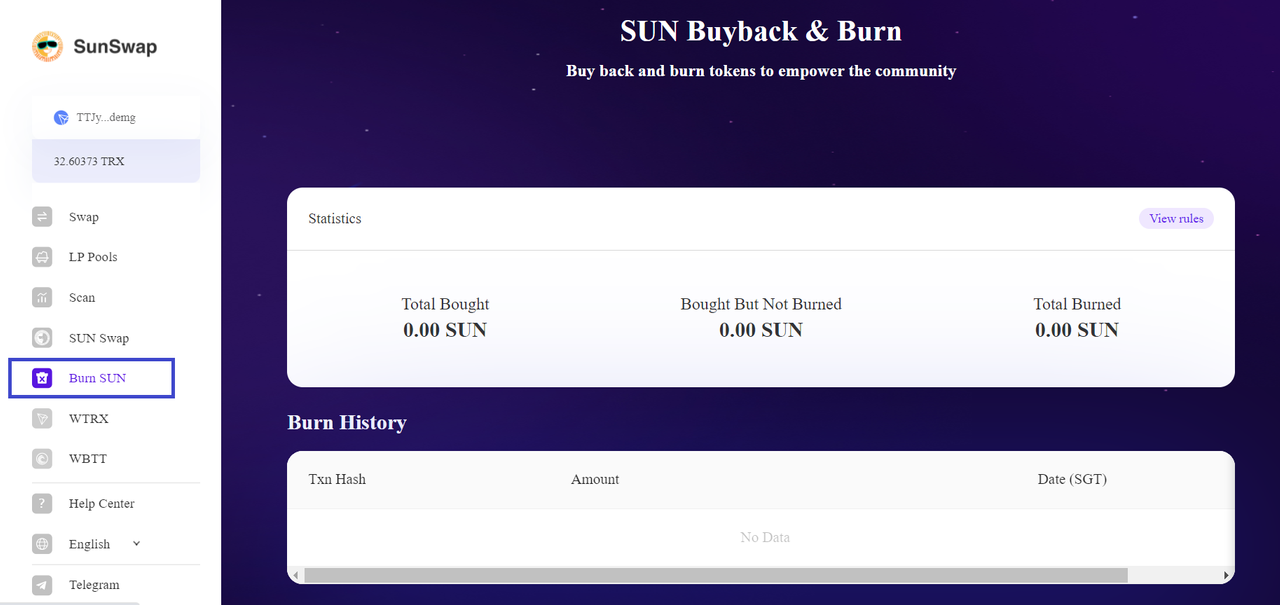Select SUN Swap in the sidebar
The height and width of the screenshot is (605, 1280).
pos(99,338)
